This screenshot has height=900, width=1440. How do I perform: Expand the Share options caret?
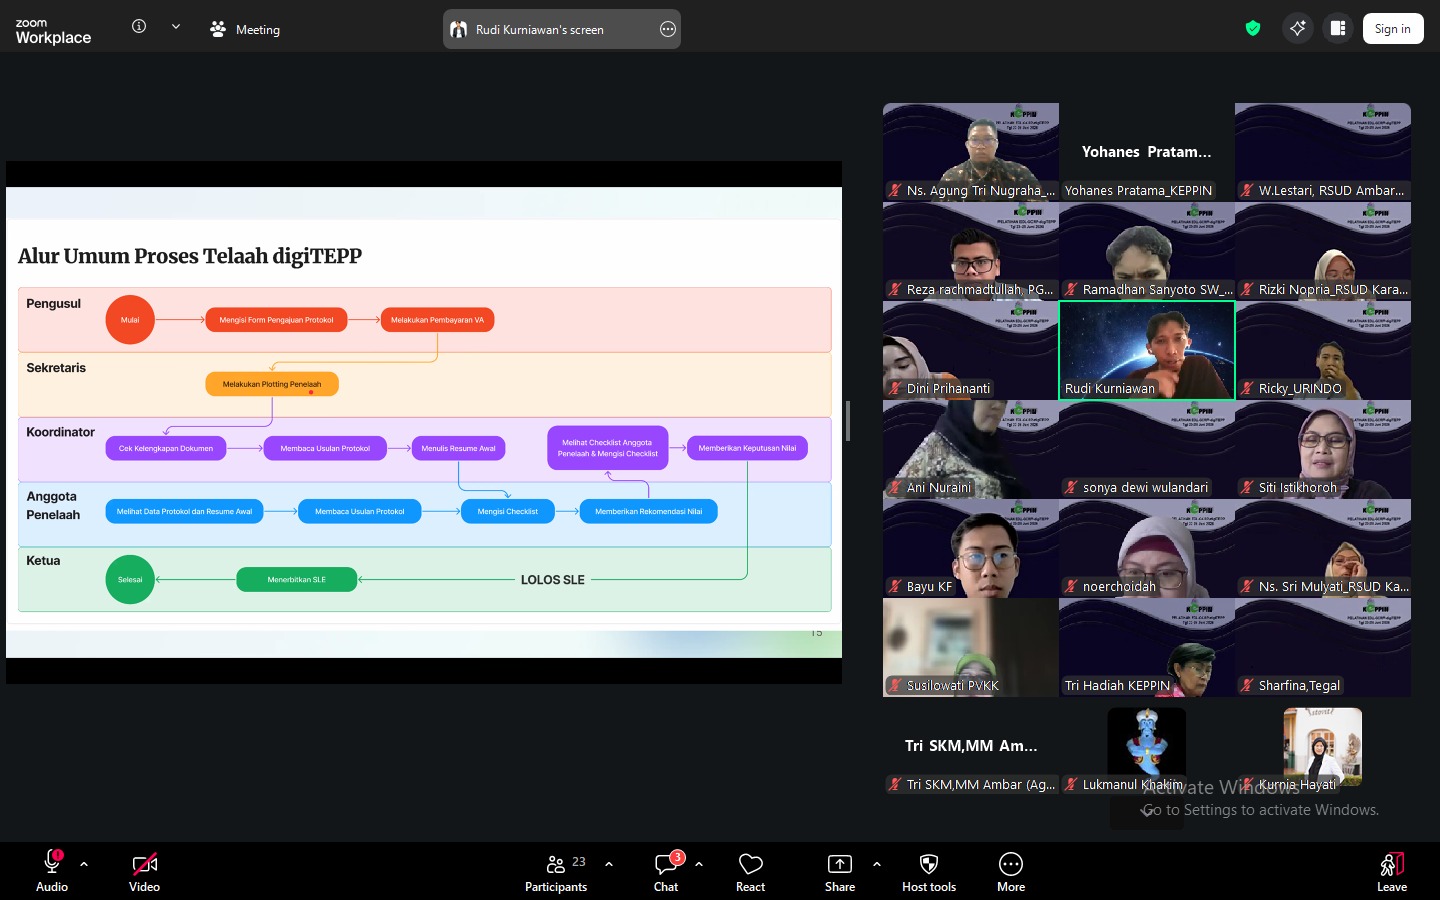[877, 864]
